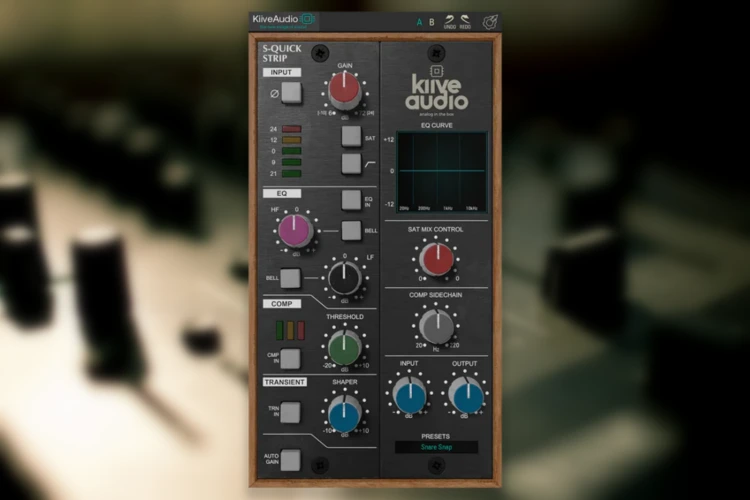Toggle the AUTO GAIN button
Screen dimensions: 750x500
pyautogui.click(x=290, y=460)
